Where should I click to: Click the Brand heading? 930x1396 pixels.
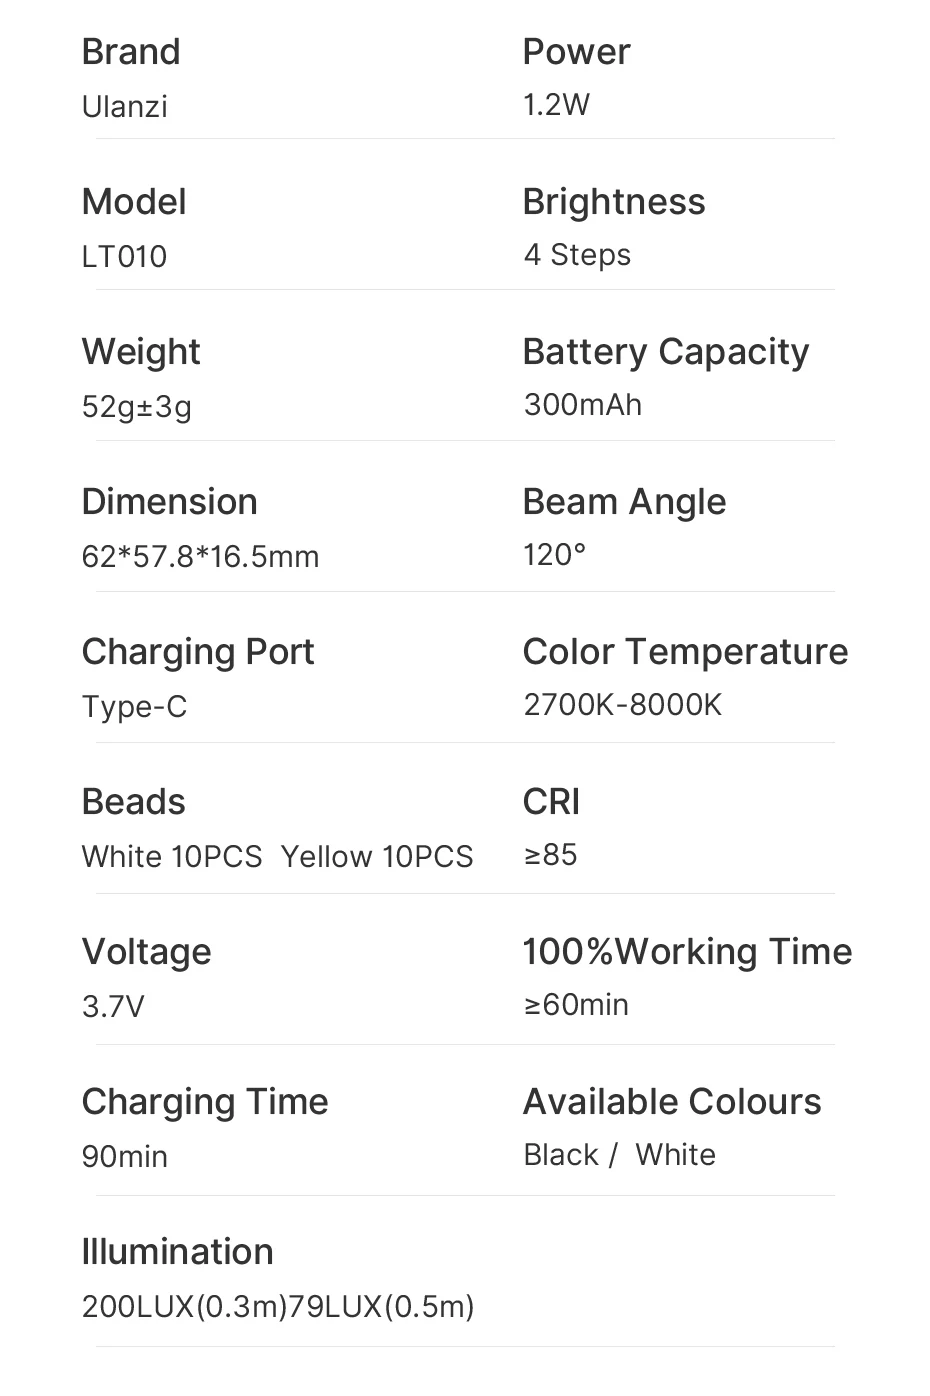click(131, 52)
